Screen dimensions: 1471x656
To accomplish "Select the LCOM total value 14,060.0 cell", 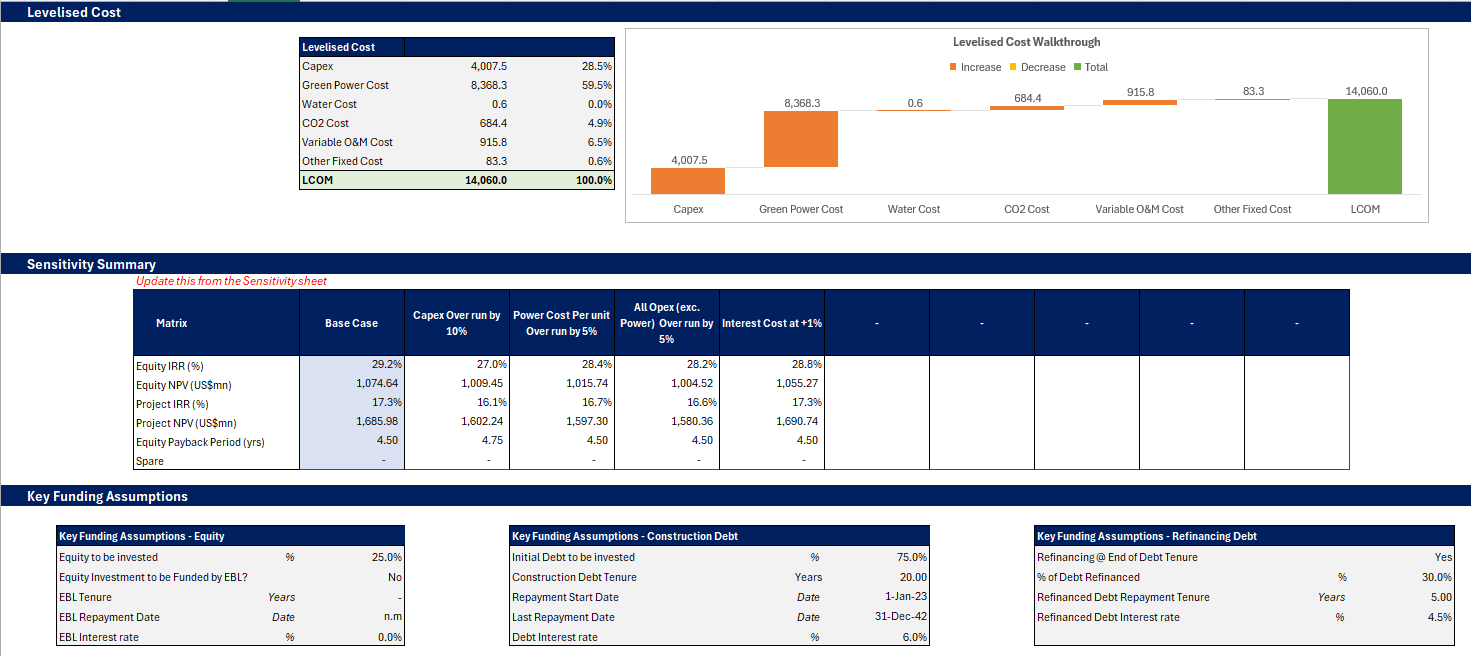I will click(457, 180).
